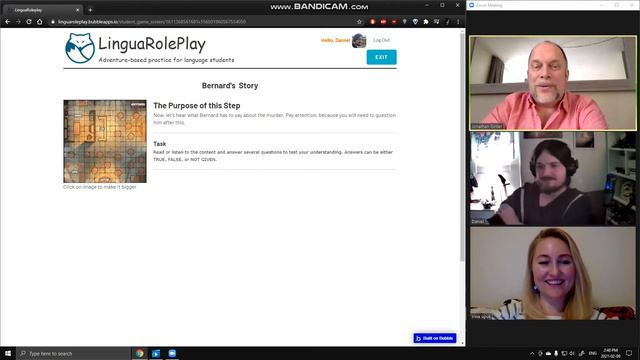Click the page vertical scrollbar
Image resolution: width=640 pixels, height=360 pixels.
[462, 147]
